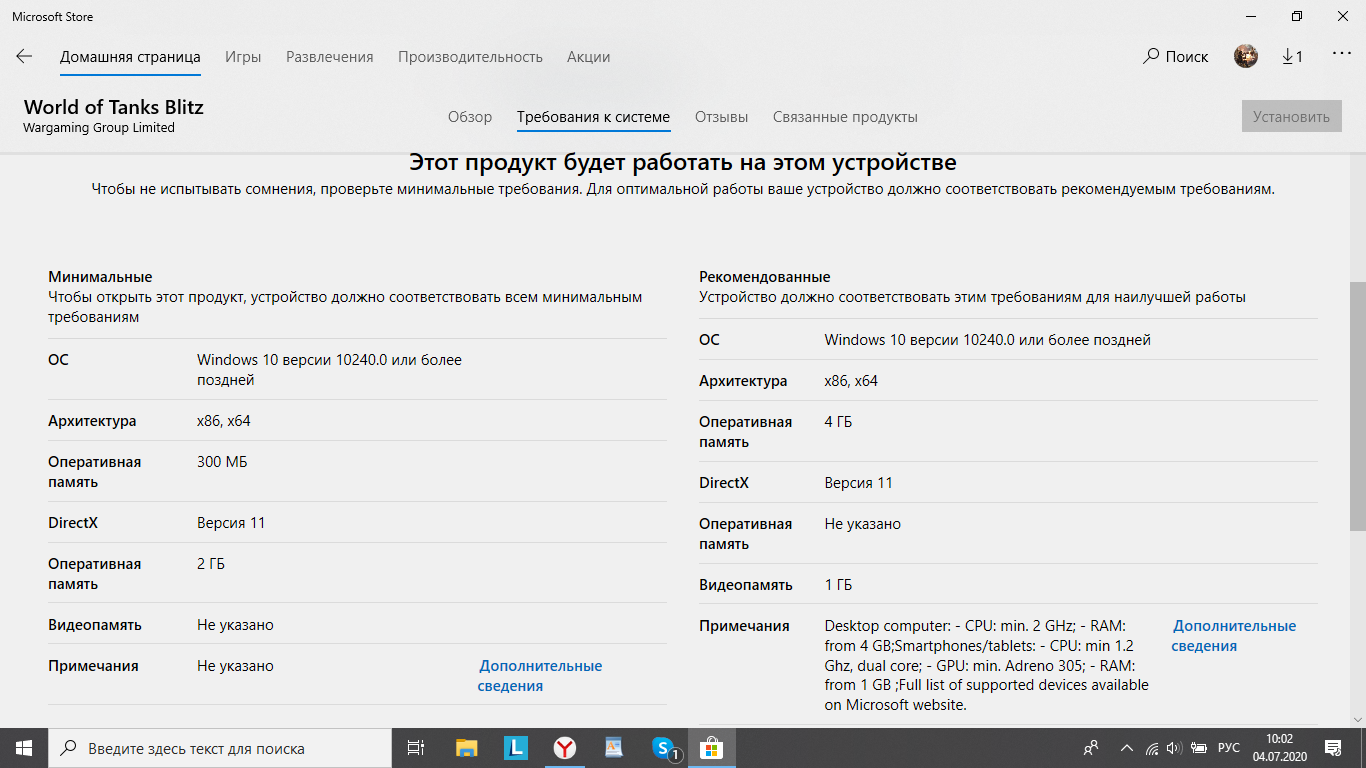Switch to Домашняя страница tab
1366x768 pixels.
(130, 57)
